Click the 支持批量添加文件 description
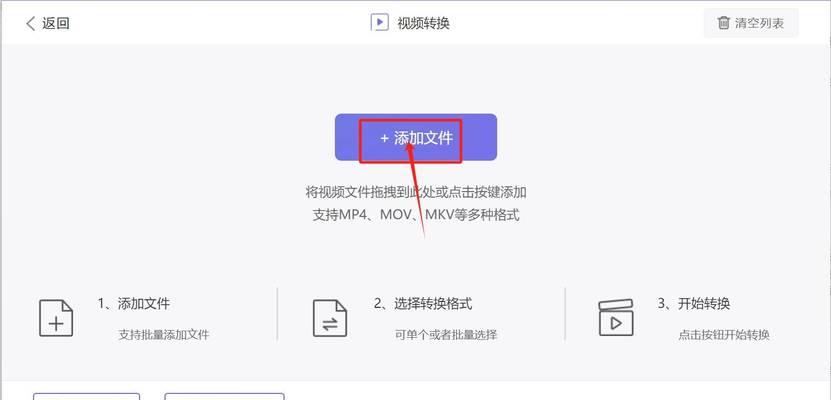This screenshot has height=400, width=831. pyautogui.click(x=164, y=334)
